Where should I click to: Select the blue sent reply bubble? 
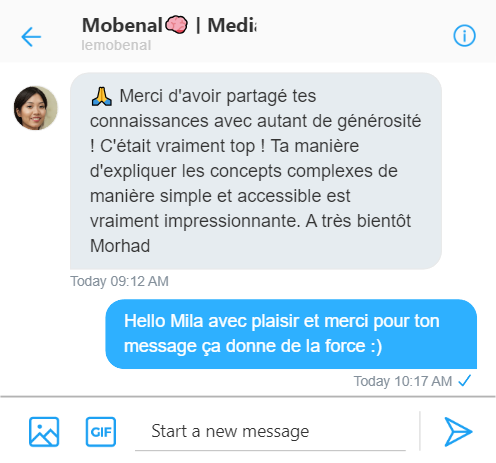click(x=291, y=334)
